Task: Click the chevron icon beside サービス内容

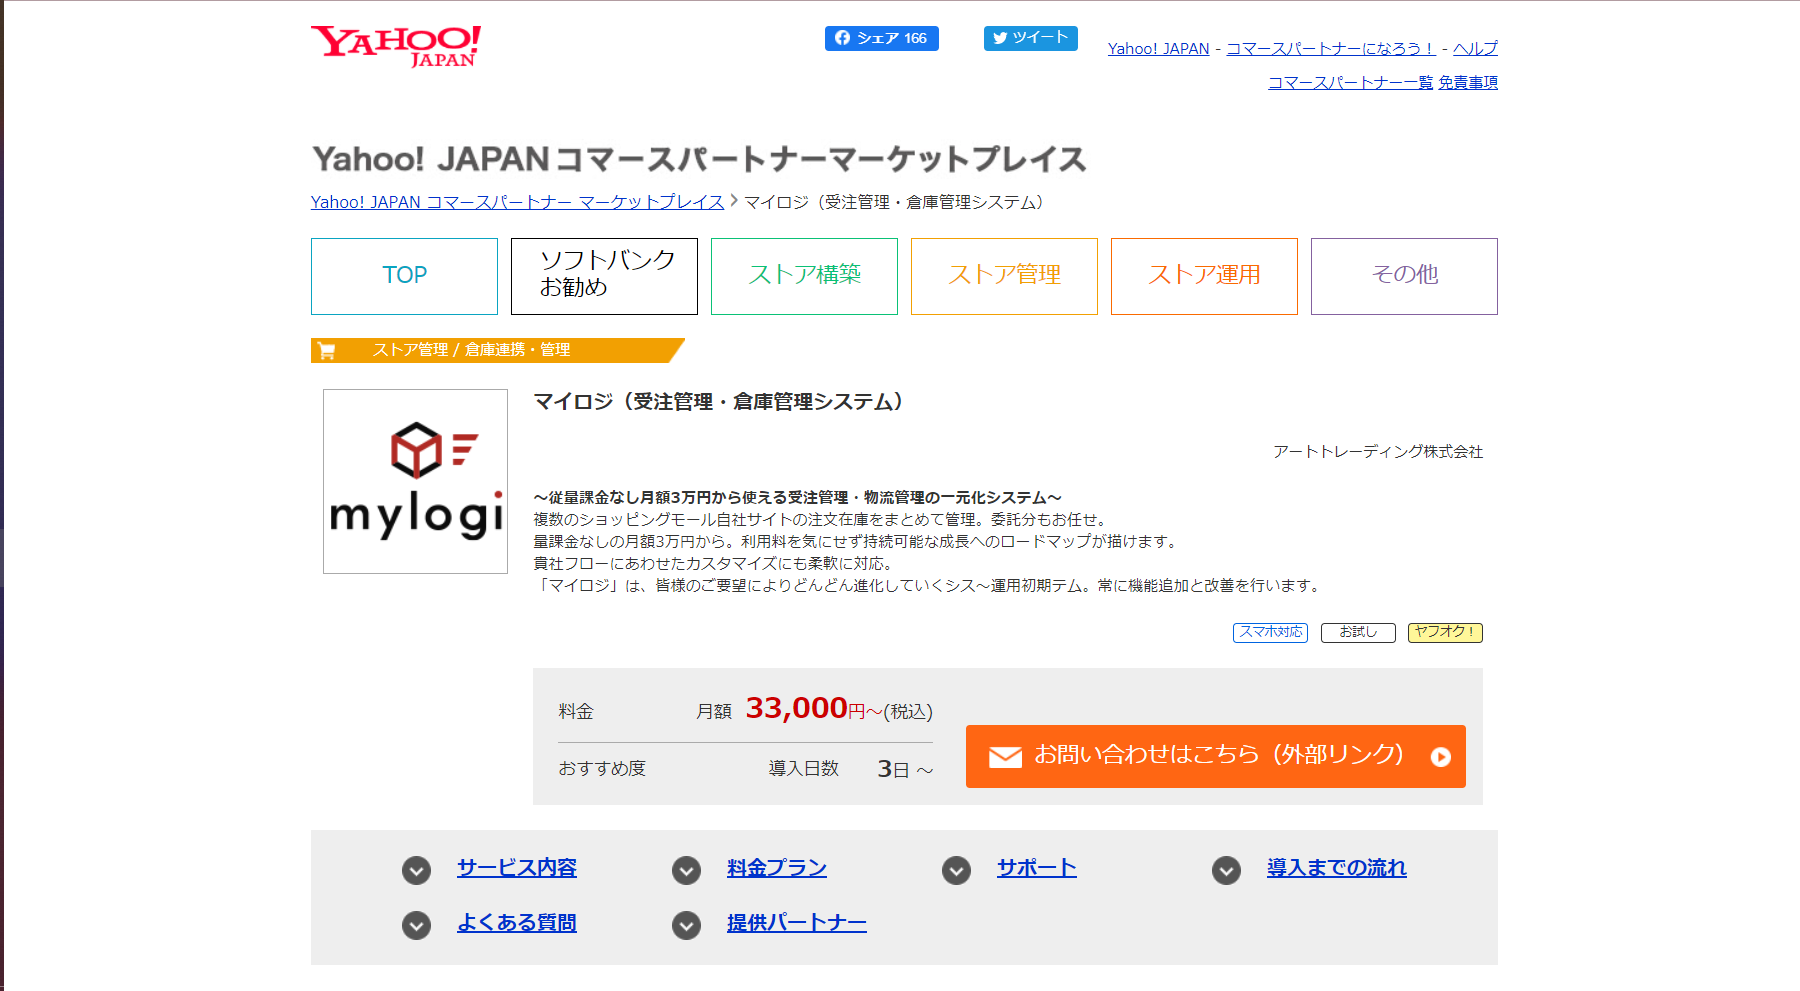Action: coord(416,870)
